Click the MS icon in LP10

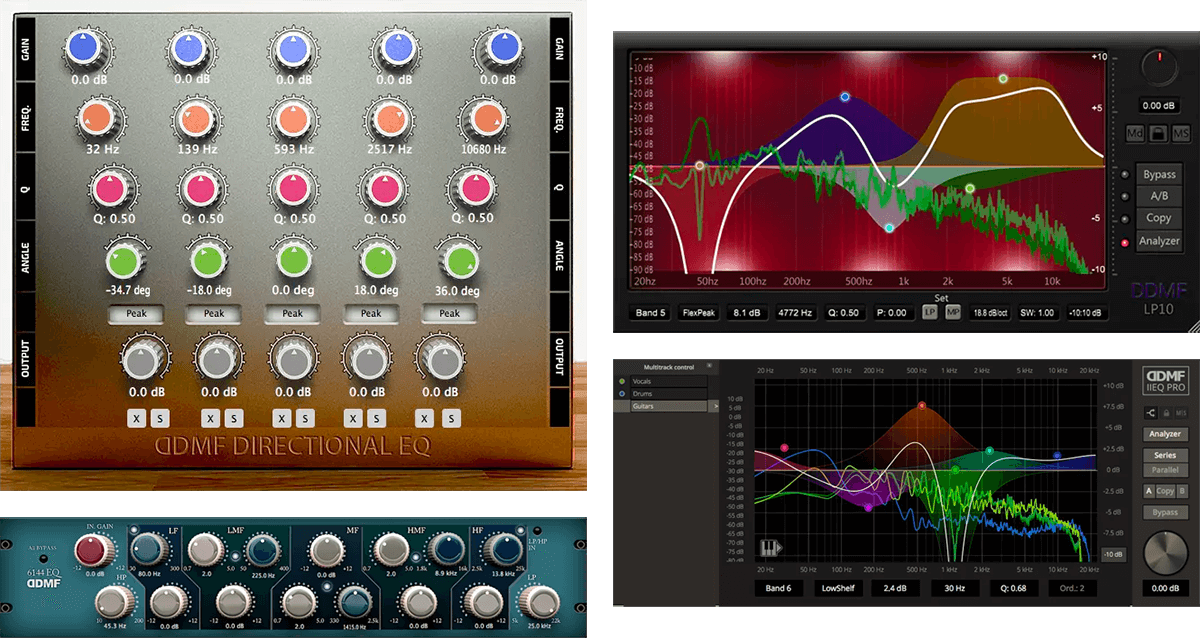pos(1181,134)
